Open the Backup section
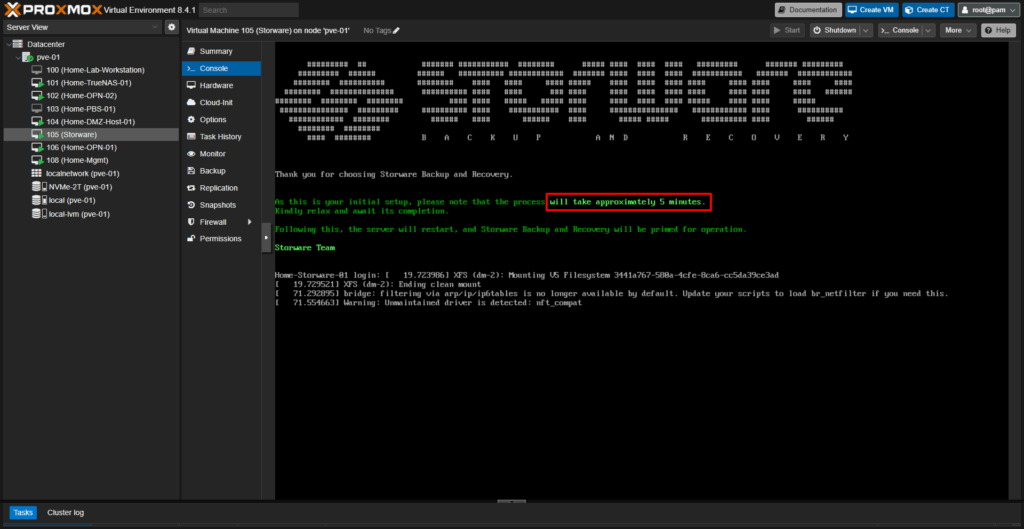The width and height of the screenshot is (1024, 529). tap(212, 171)
